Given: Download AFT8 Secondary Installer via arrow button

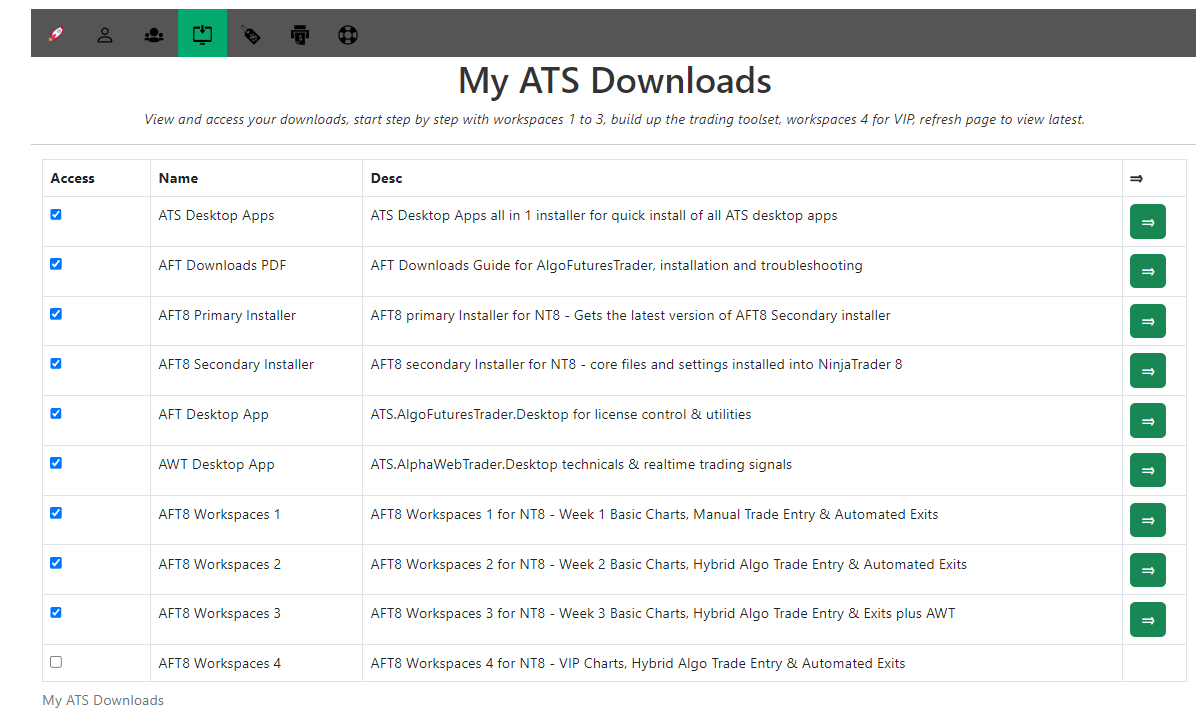Looking at the screenshot, I should pyautogui.click(x=1147, y=371).
